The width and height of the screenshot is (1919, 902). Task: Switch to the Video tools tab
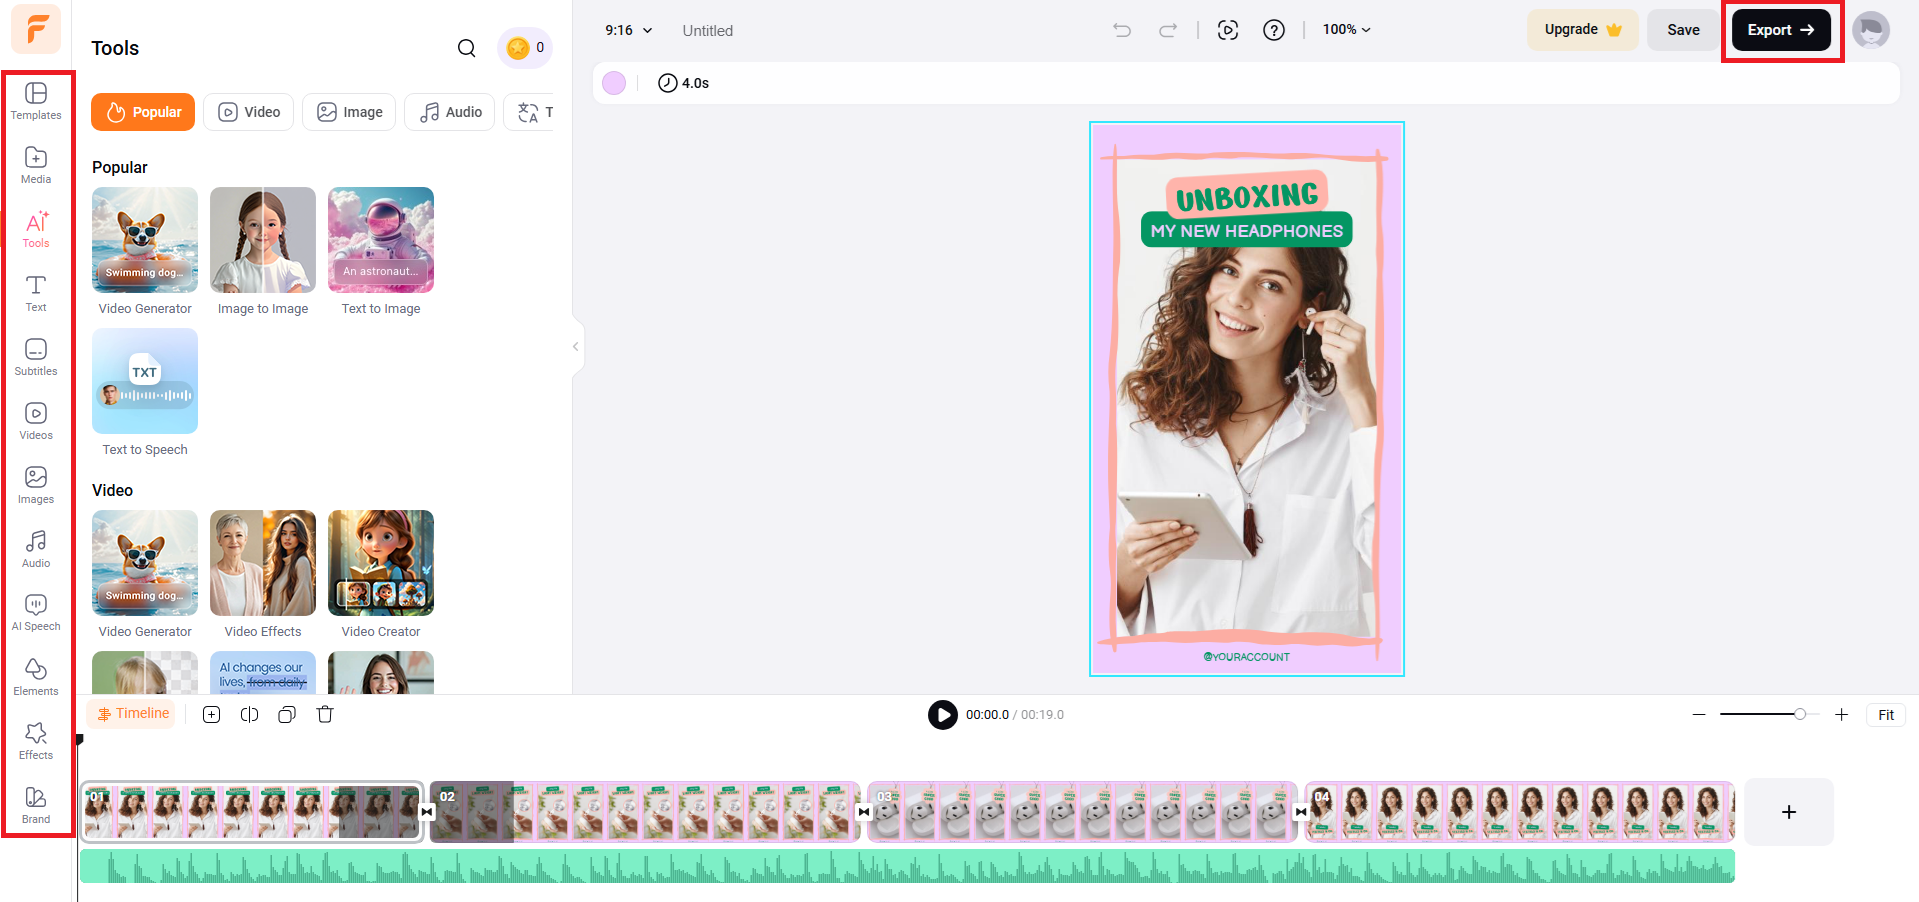(x=248, y=111)
